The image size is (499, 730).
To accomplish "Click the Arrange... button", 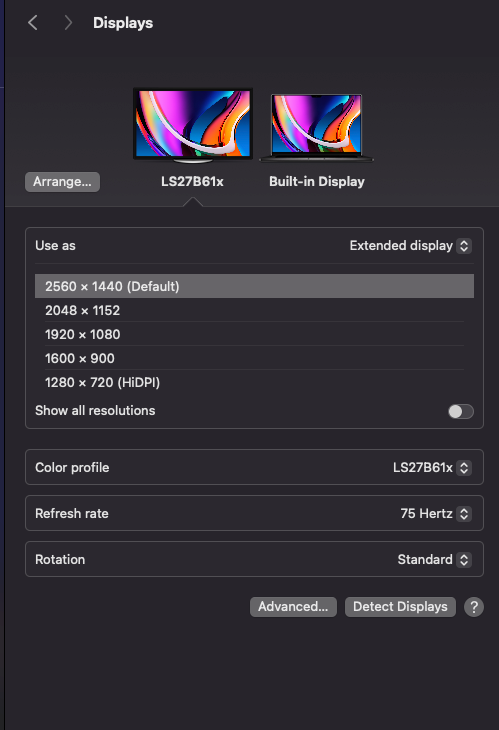I will click(x=62, y=182).
